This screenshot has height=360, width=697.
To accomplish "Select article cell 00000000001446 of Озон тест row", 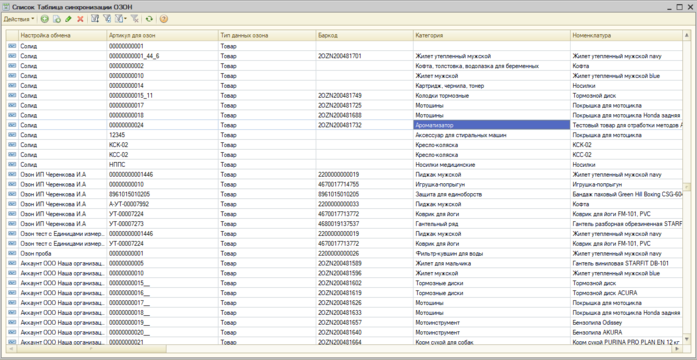I will (163, 233).
